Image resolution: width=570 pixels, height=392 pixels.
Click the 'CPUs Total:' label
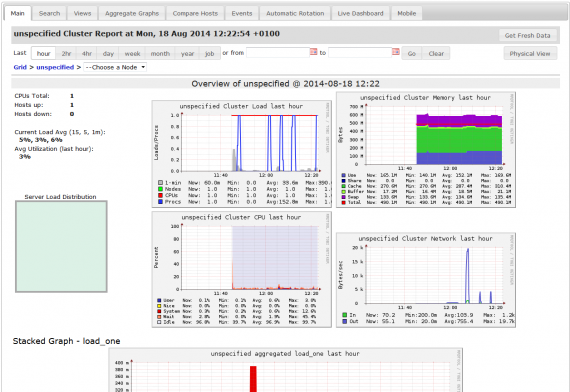[x=32, y=96]
